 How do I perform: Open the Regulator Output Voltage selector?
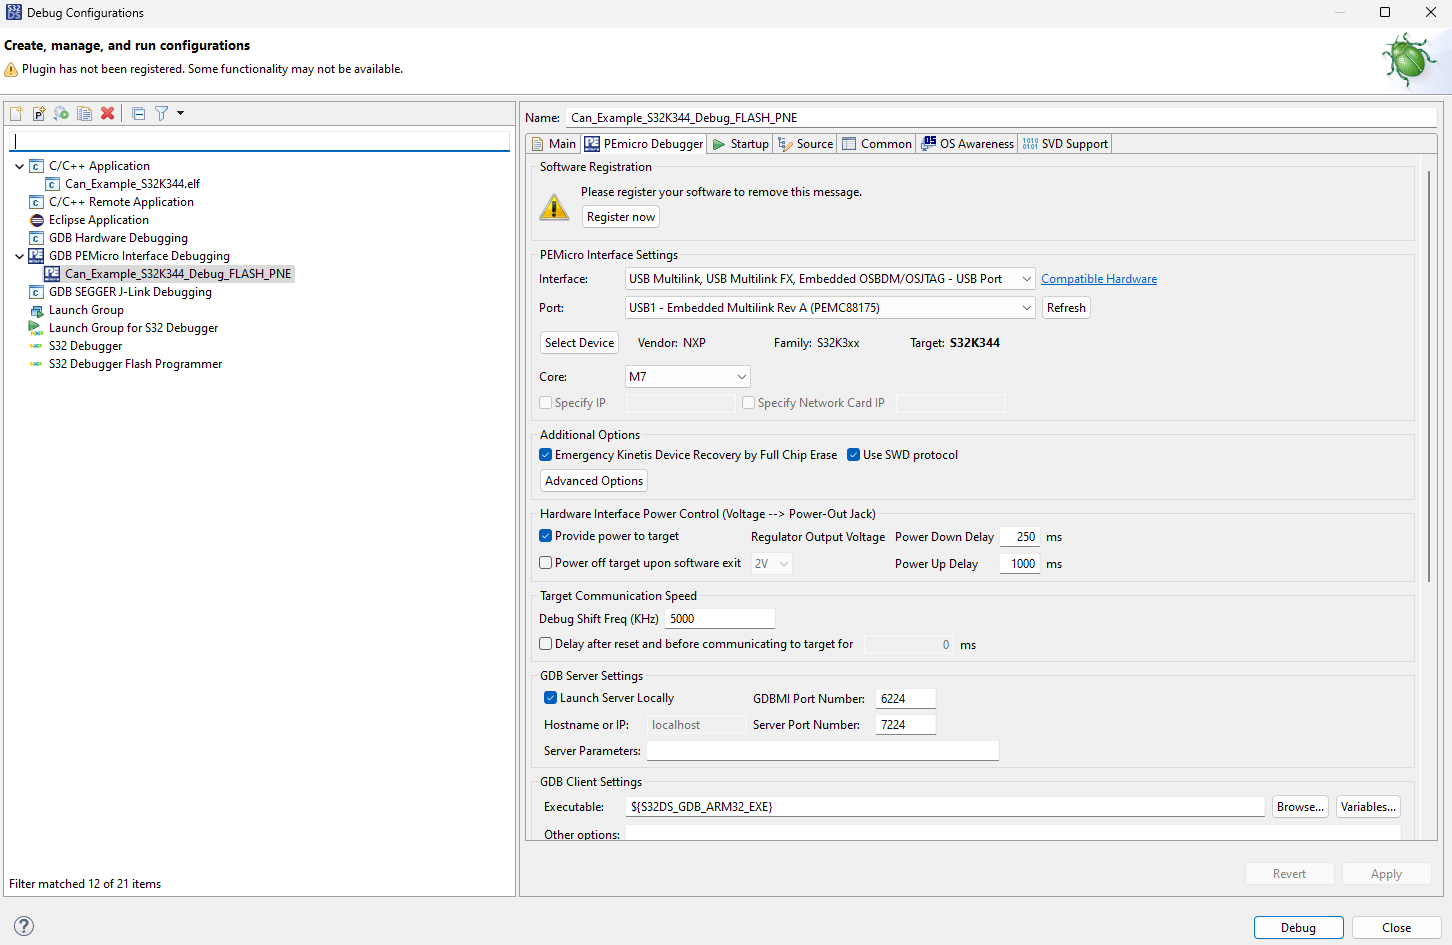[x=771, y=562]
